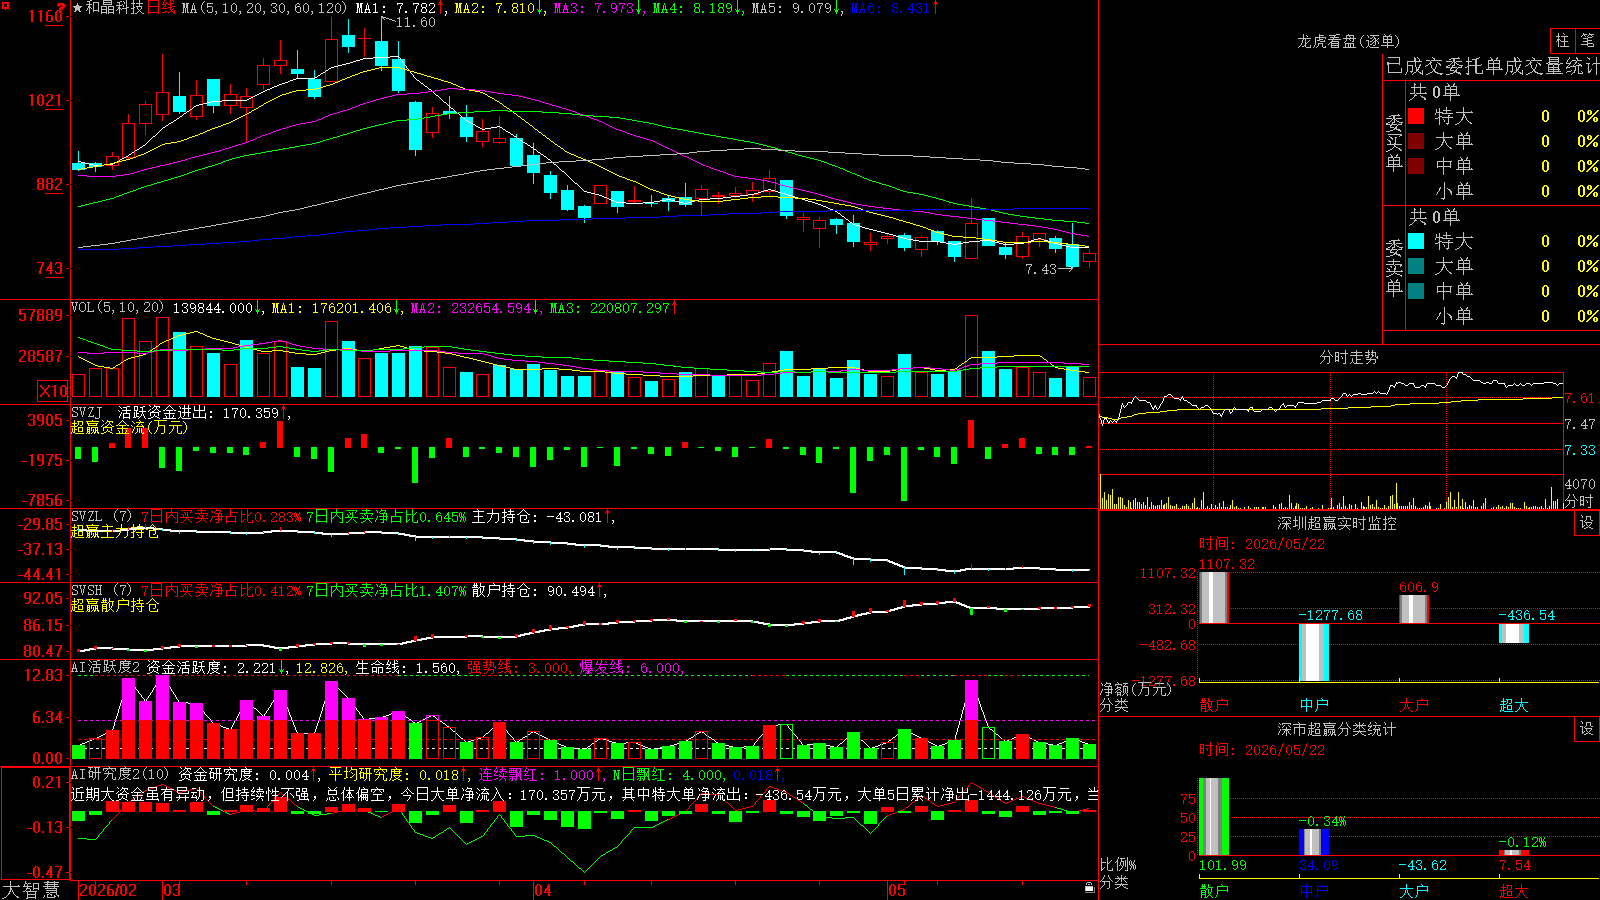This screenshot has width=1600, height=900.
Task: Click the 散户持仓: 90.494 value
Action: point(535,591)
